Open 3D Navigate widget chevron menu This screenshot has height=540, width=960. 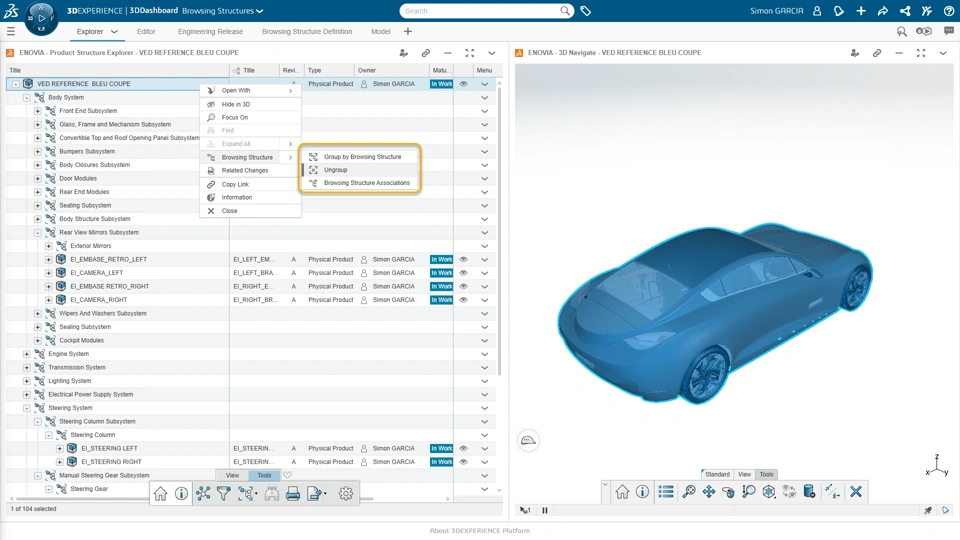pyautogui.click(x=943, y=53)
